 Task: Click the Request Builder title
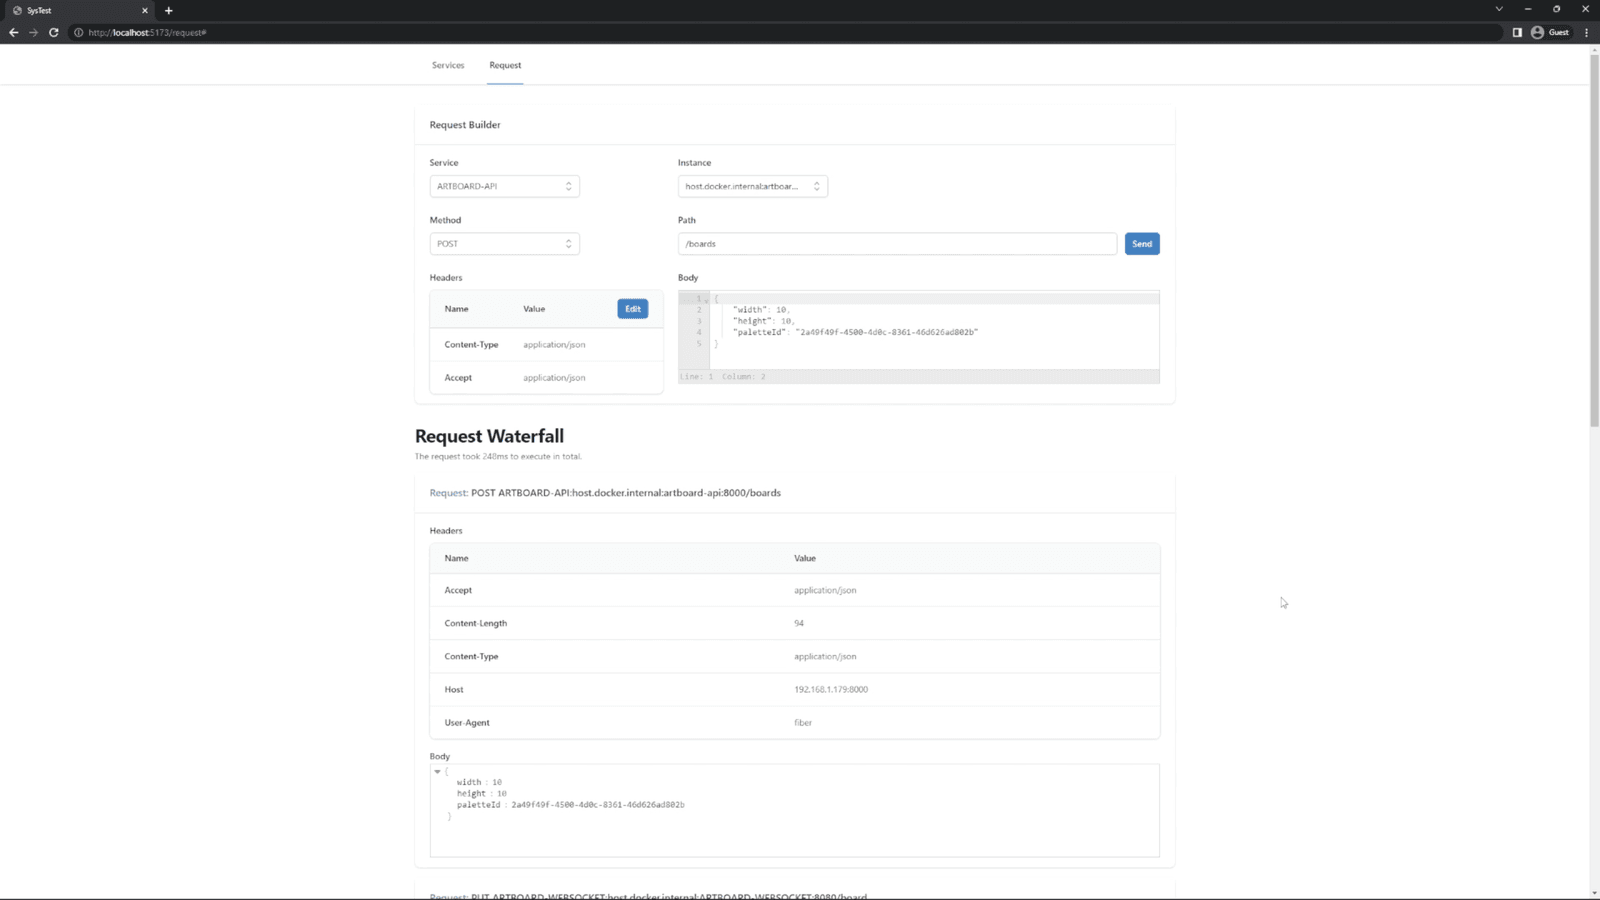[x=465, y=125]
